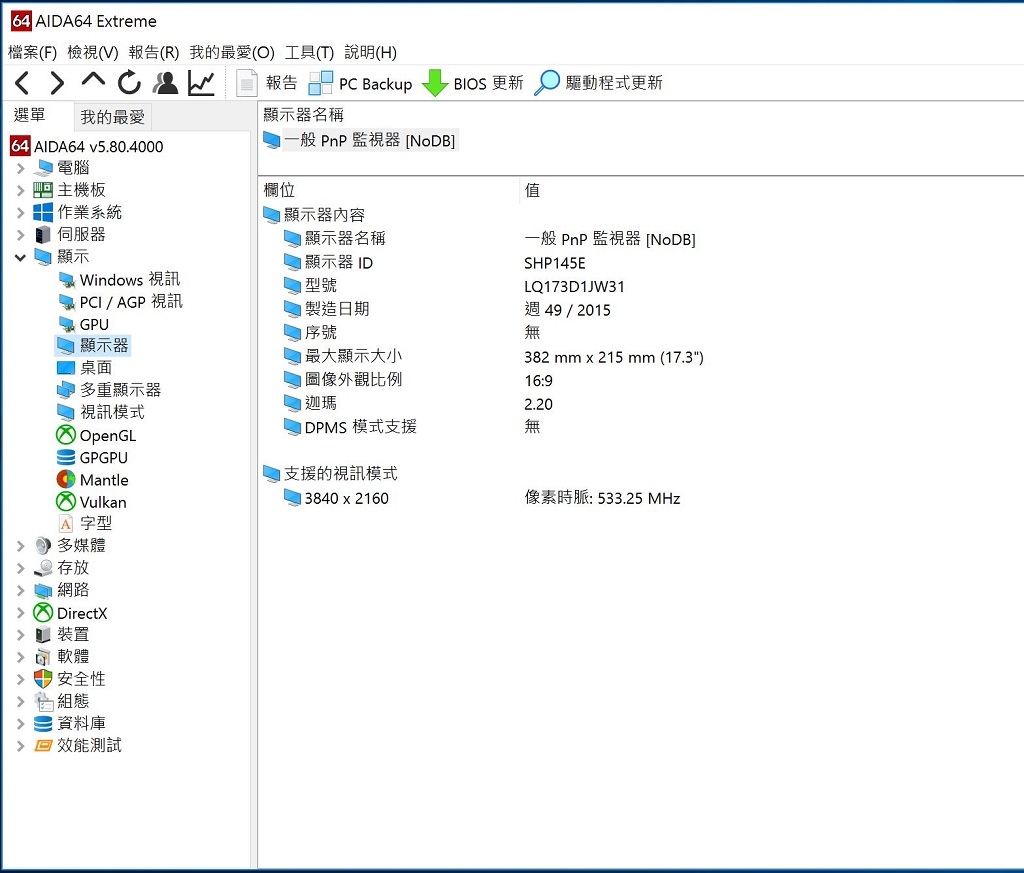Screen dimensions: 1024x873
Task: Switch to the 我的最愛 tab
Action: pos(112,117)
